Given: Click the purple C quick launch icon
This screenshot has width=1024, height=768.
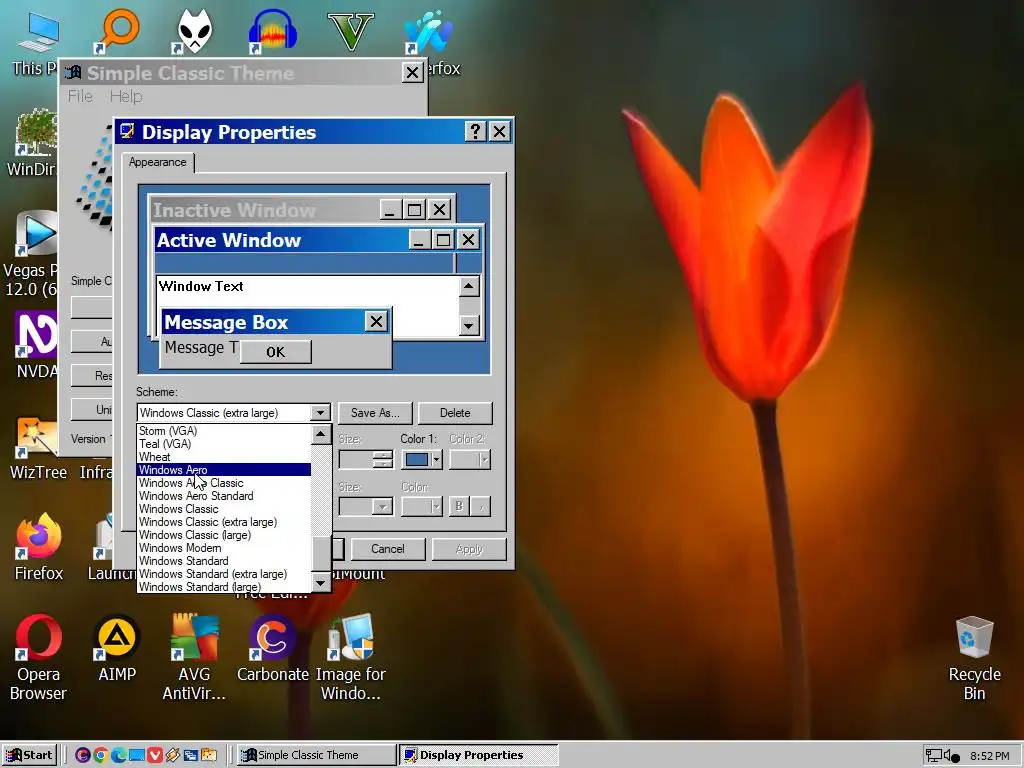Looking at the screenshot, I should click(x=82, y=756).
